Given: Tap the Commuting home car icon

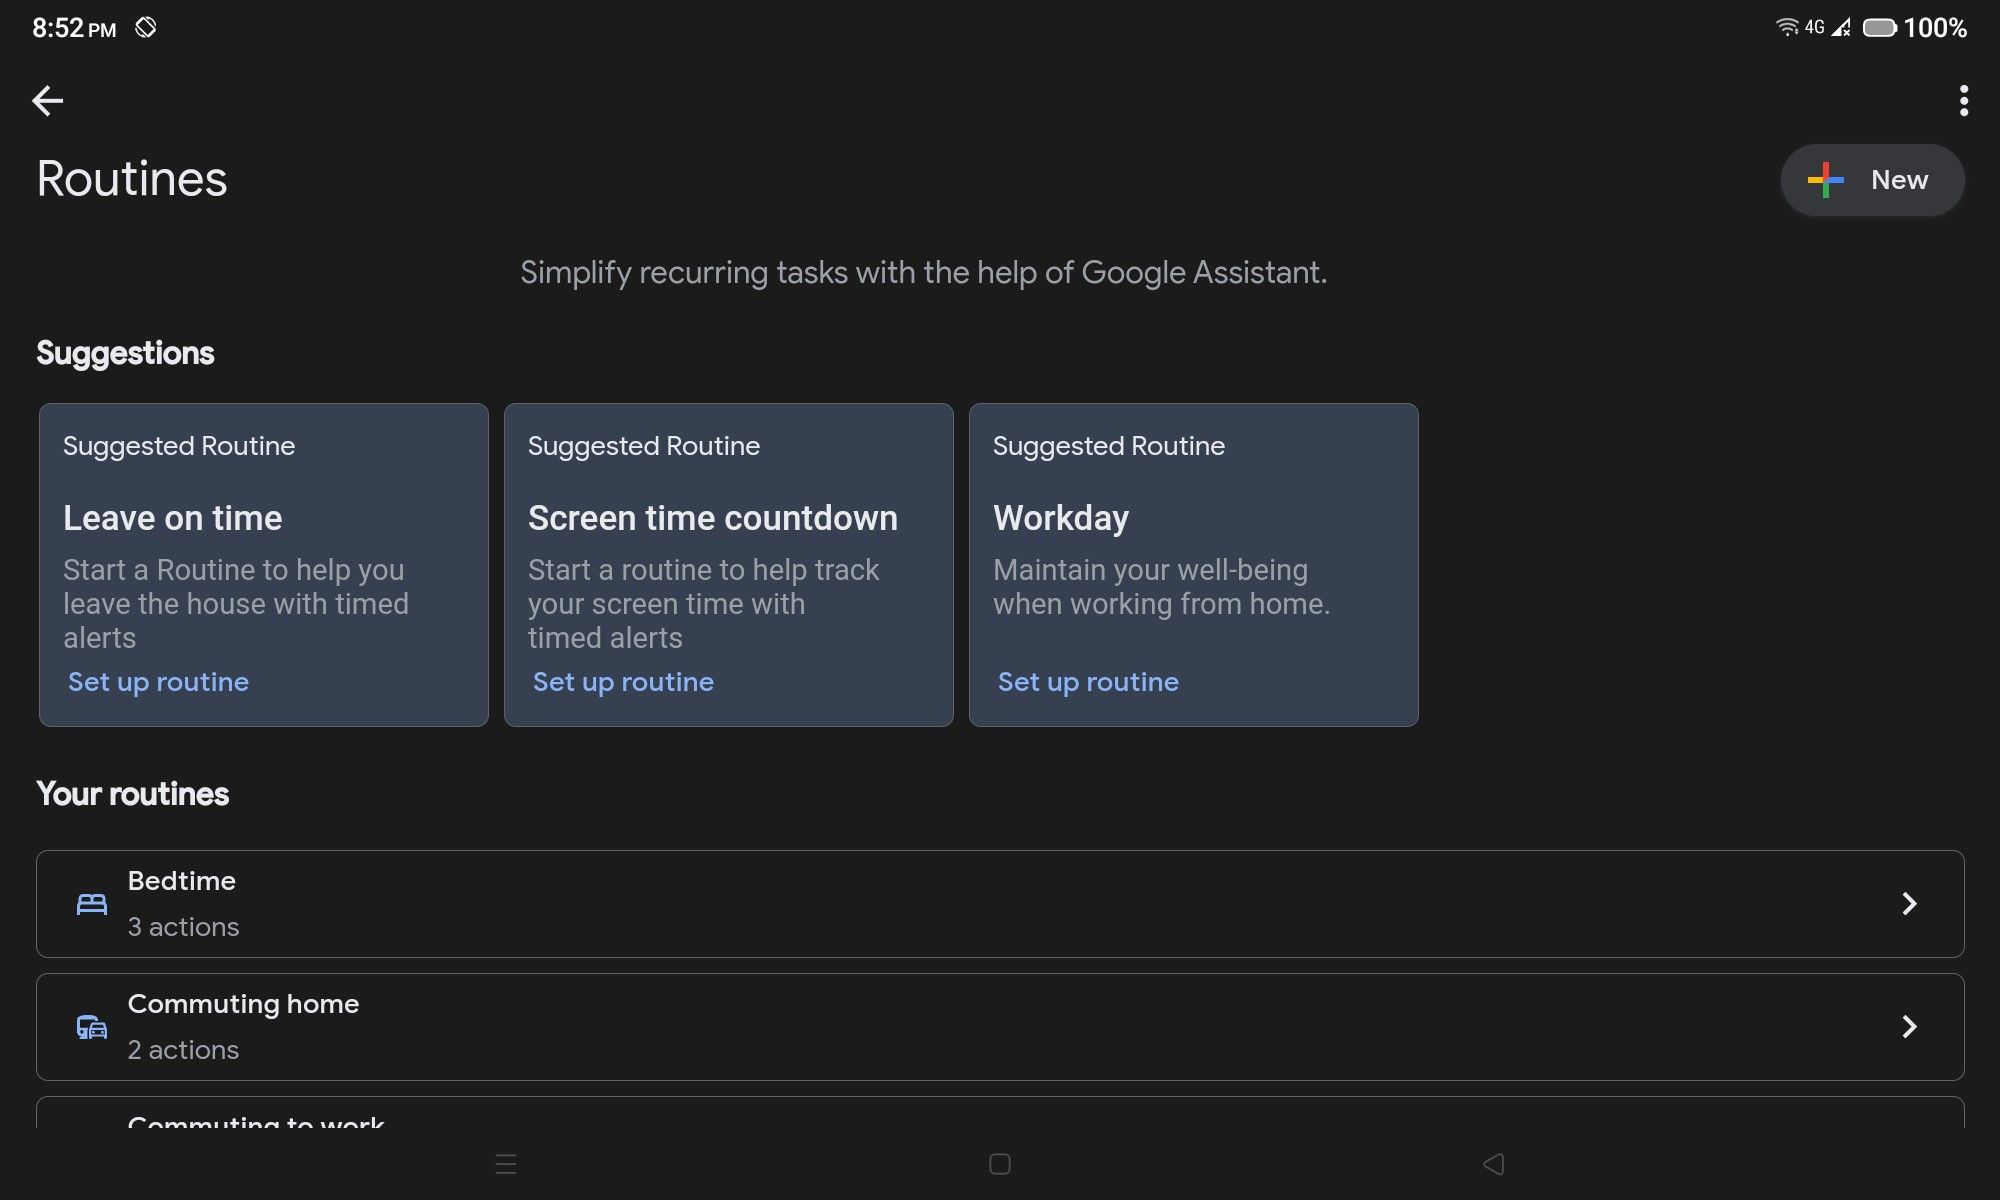Looking at the screenshot, I should [92, 1027].
